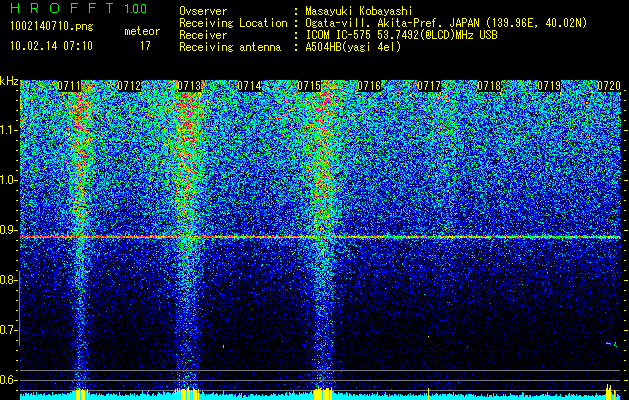This screenshot has width=629, height=400.
Task: Click the 0720 time marker label
Action: pos(609,86)
